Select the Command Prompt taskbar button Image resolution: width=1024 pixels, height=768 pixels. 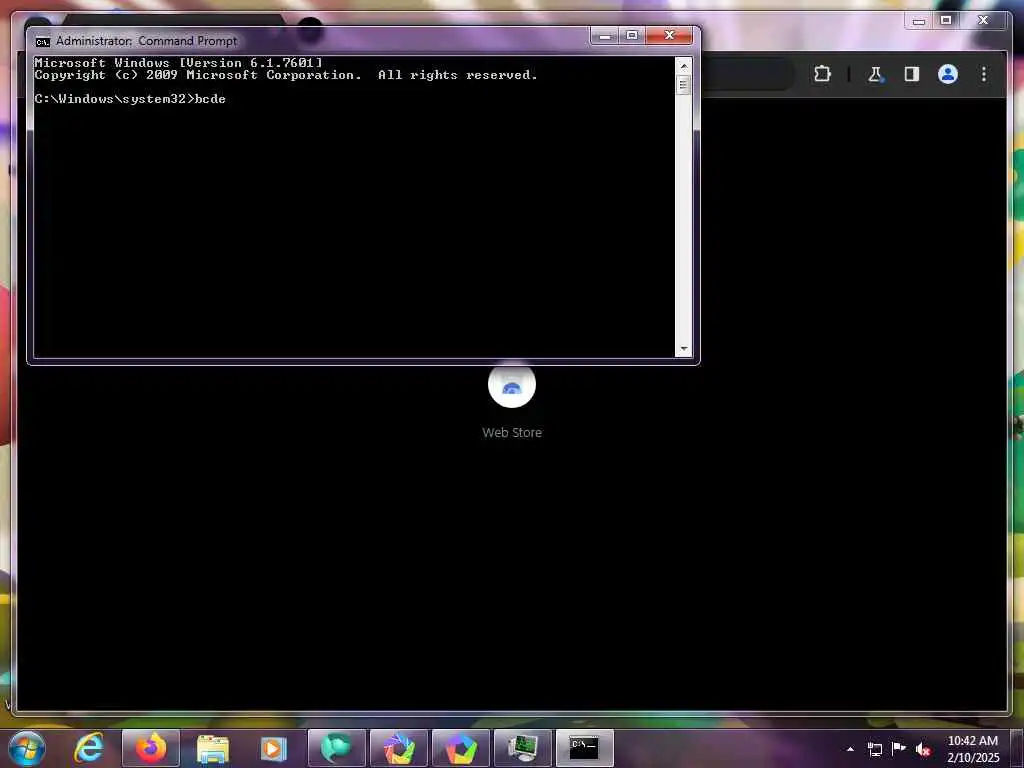584,748
